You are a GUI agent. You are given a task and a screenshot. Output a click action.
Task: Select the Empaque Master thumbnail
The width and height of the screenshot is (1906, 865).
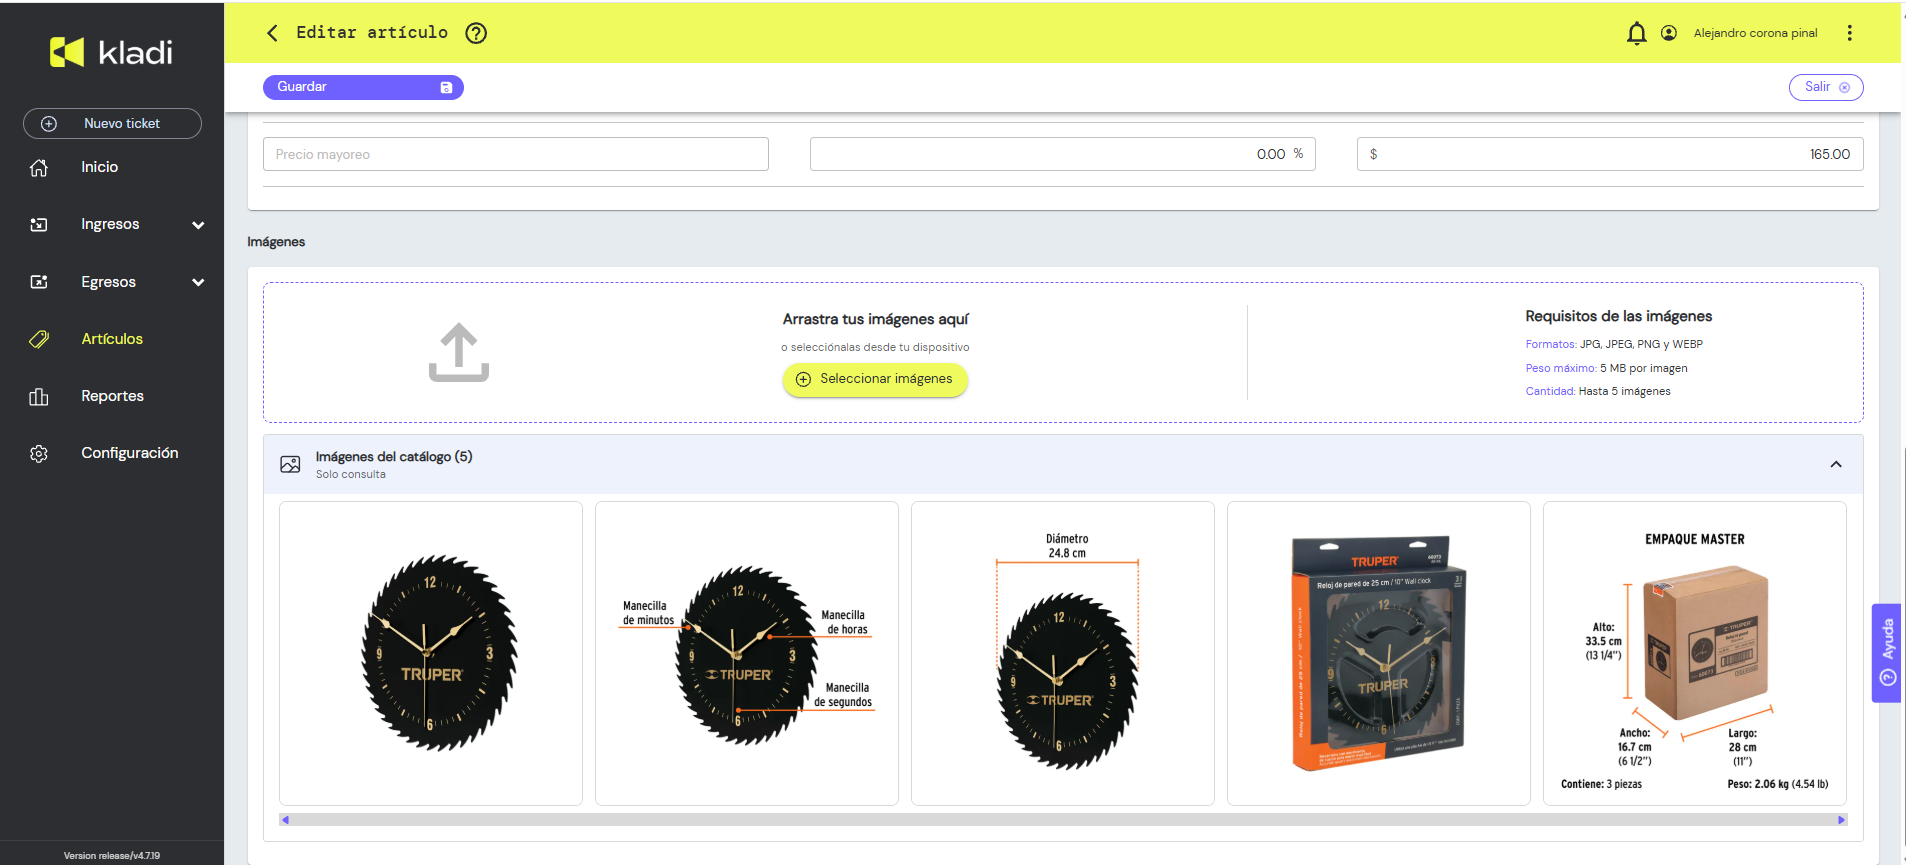pos(1695,653)
